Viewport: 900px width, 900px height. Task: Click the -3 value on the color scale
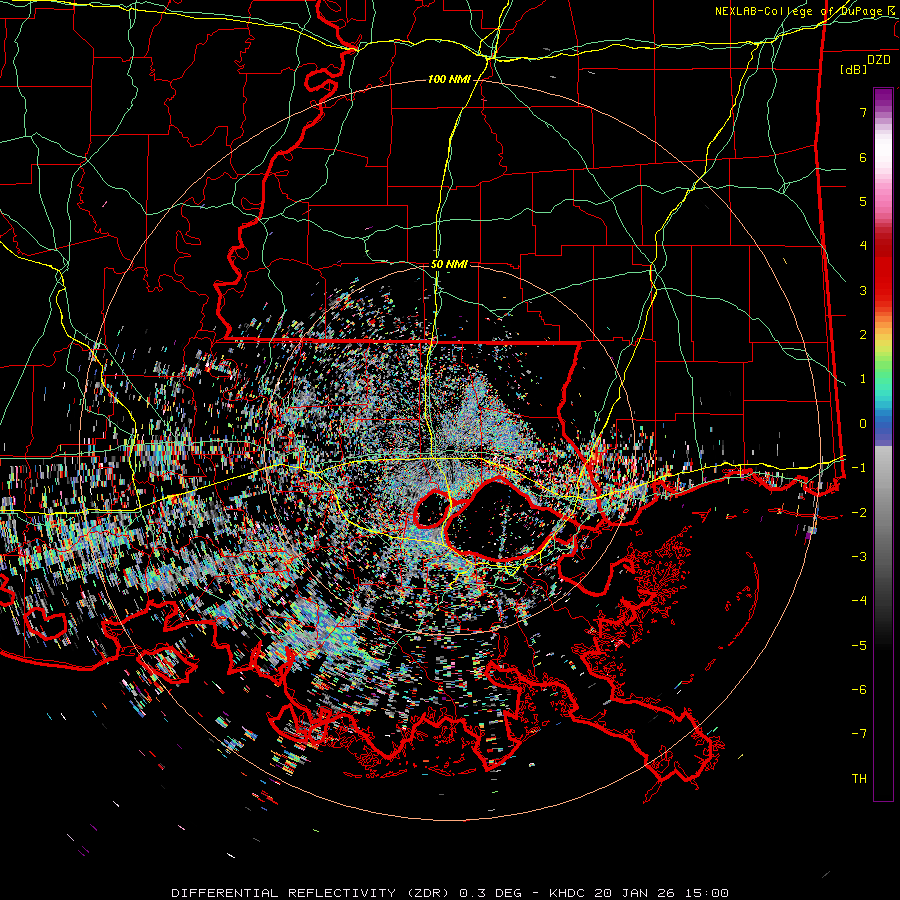pos(859,557)
